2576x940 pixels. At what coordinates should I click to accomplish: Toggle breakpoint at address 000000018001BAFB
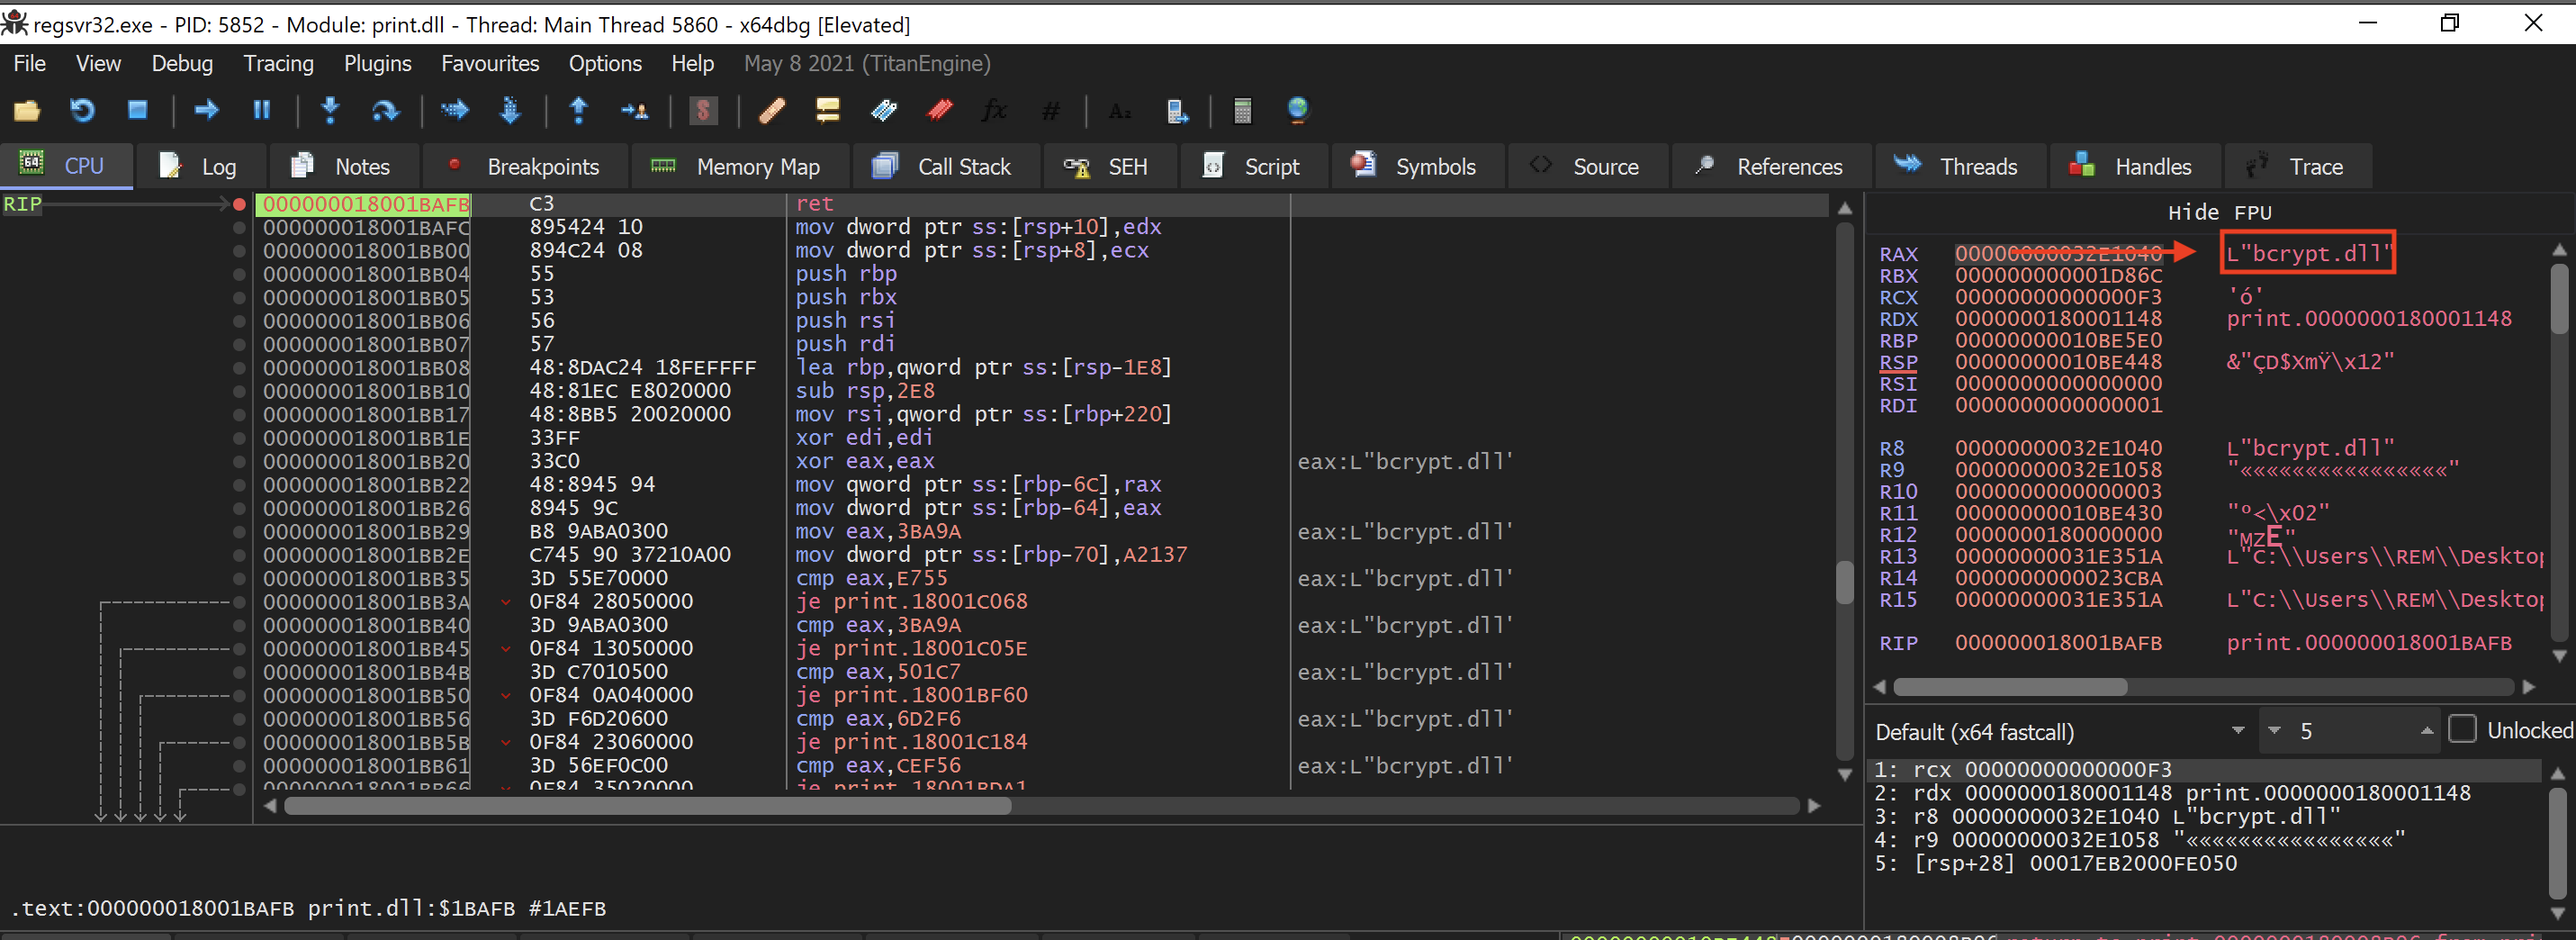tap(239, 204)
